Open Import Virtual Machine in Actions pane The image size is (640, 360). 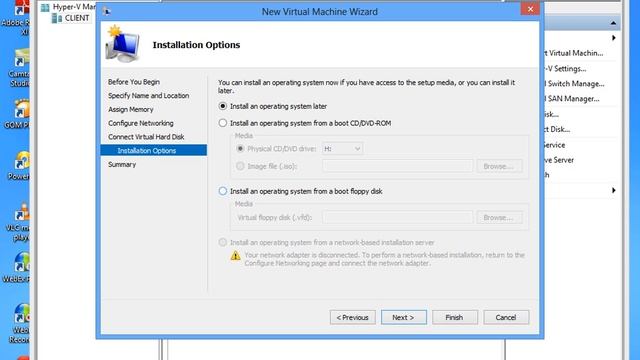[x=573, y=53]
